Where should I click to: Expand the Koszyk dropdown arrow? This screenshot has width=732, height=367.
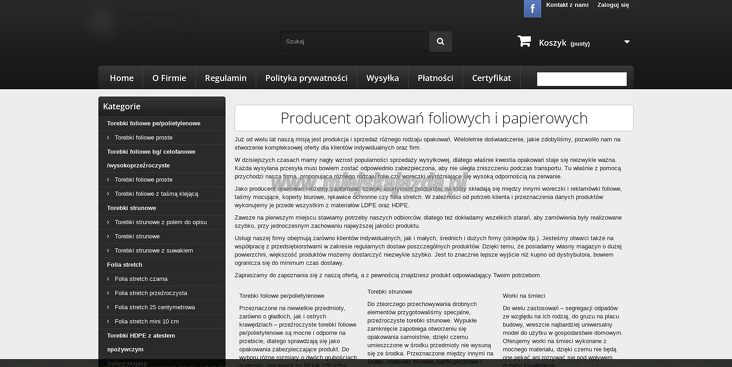coord(626,42)
